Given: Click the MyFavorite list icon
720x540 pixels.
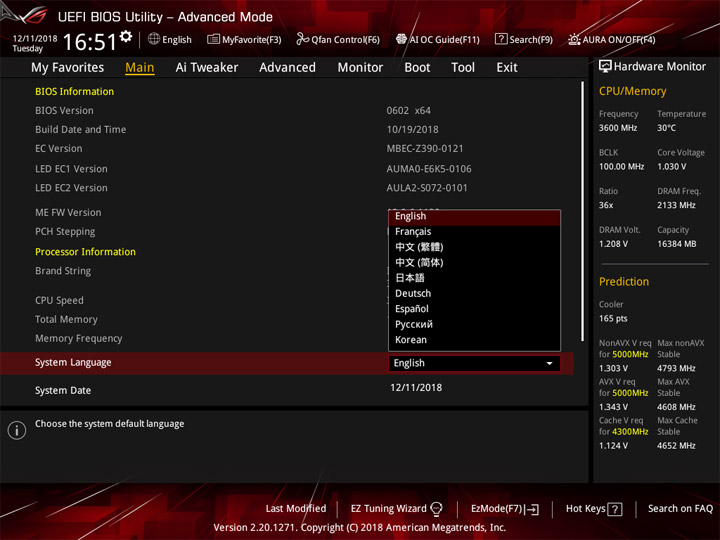Looking at the screenshot, I should pyautogui.click(x=213, y=39).
